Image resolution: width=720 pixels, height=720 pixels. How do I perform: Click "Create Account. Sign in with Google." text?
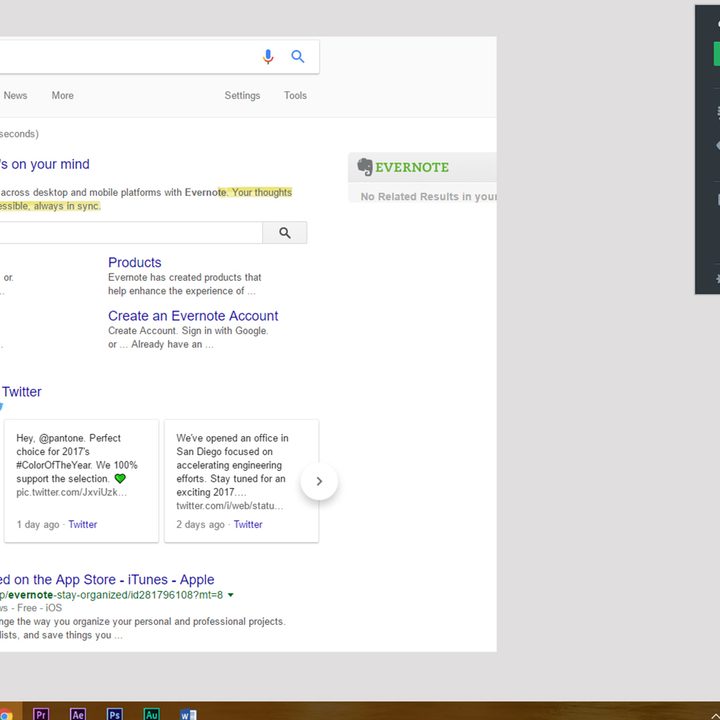click(x=188, y=331)
